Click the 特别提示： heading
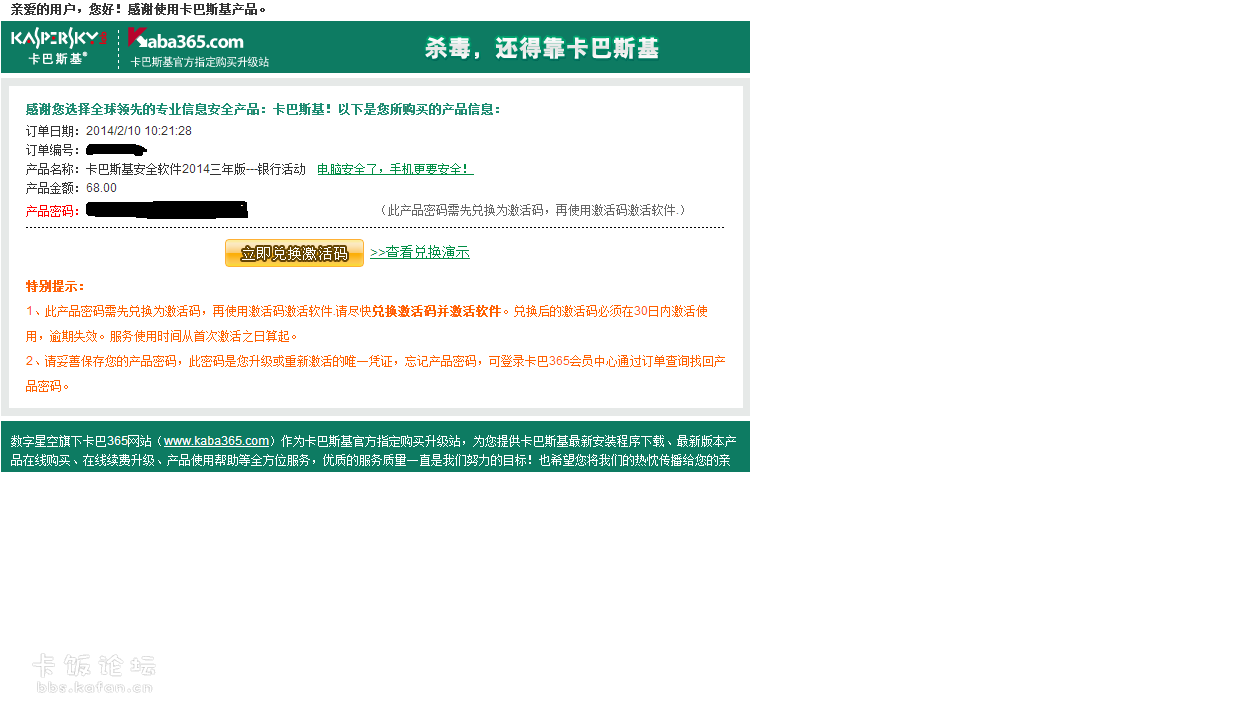The image size is (1254, 704). pyautogui.click(x=56, y=287)
